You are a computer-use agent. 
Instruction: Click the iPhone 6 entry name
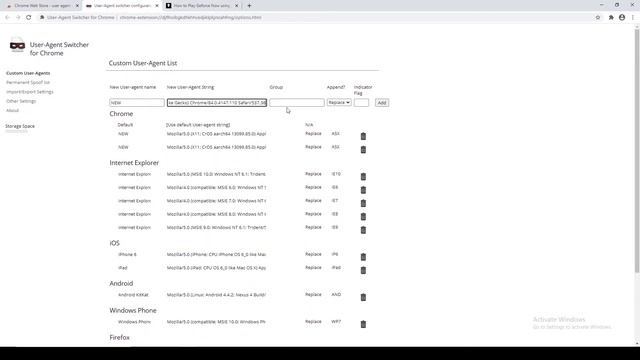(x=127, y=254)
